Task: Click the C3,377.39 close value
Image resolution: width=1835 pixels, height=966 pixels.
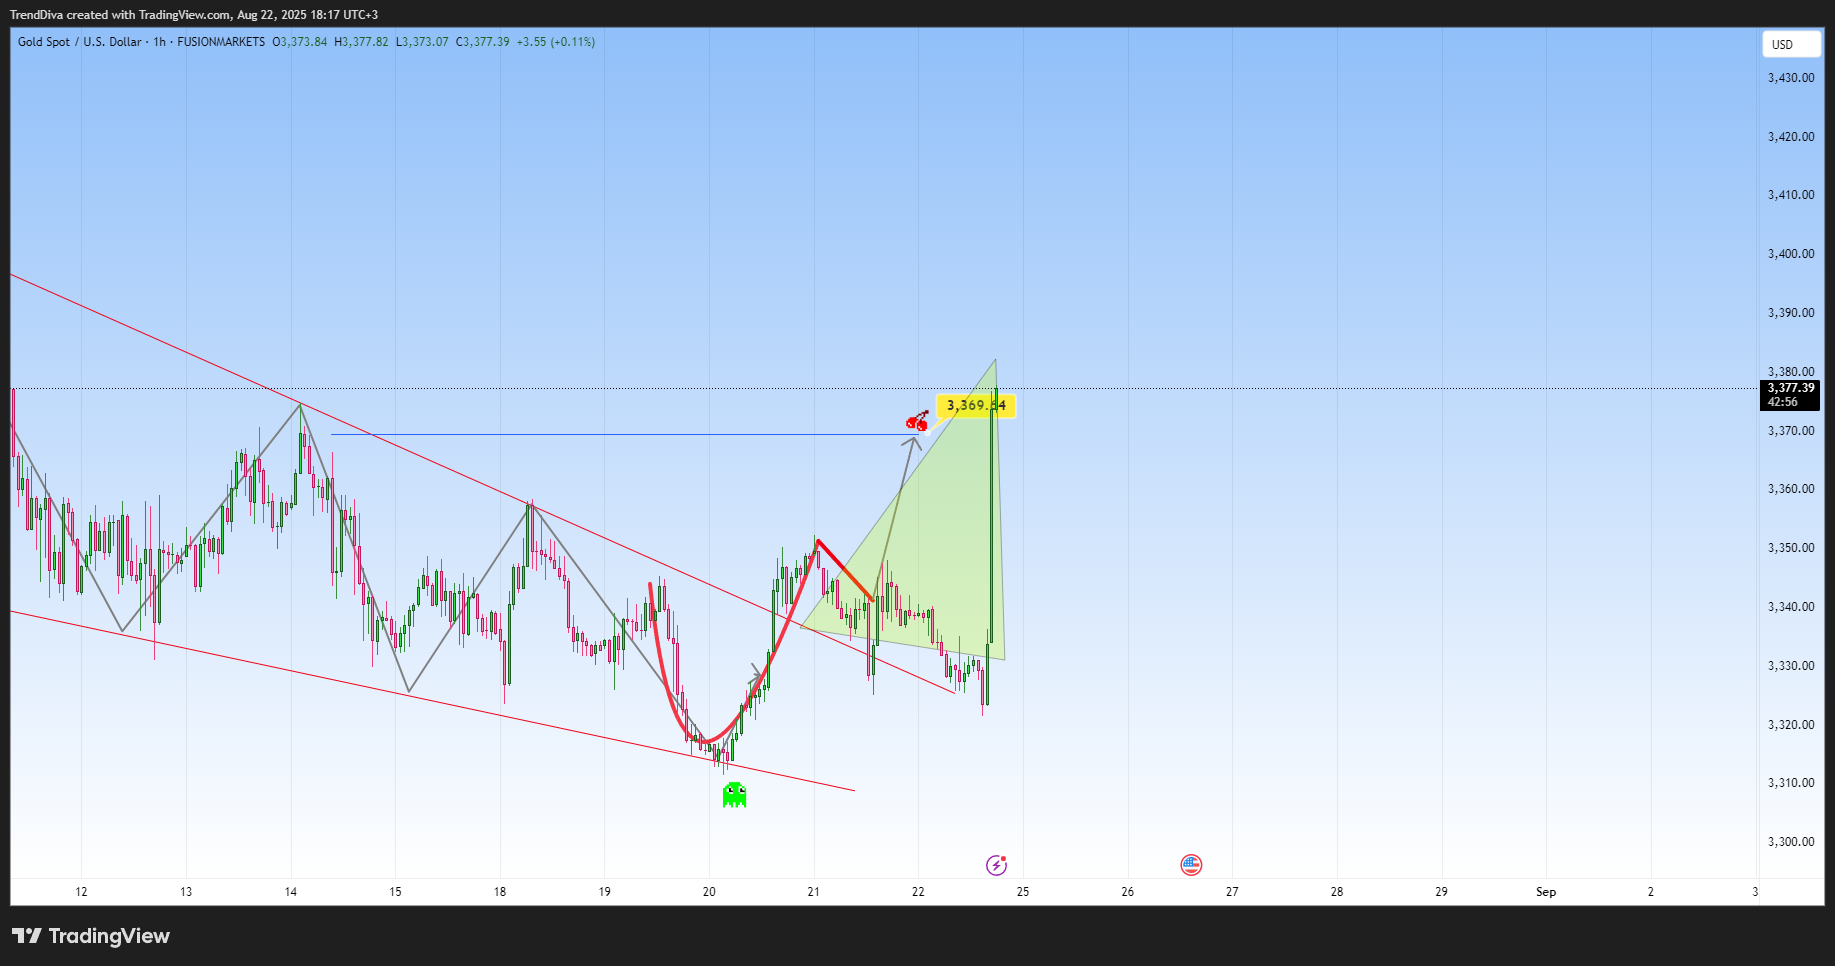Action: pyautogui.click(x=483, y=42)
